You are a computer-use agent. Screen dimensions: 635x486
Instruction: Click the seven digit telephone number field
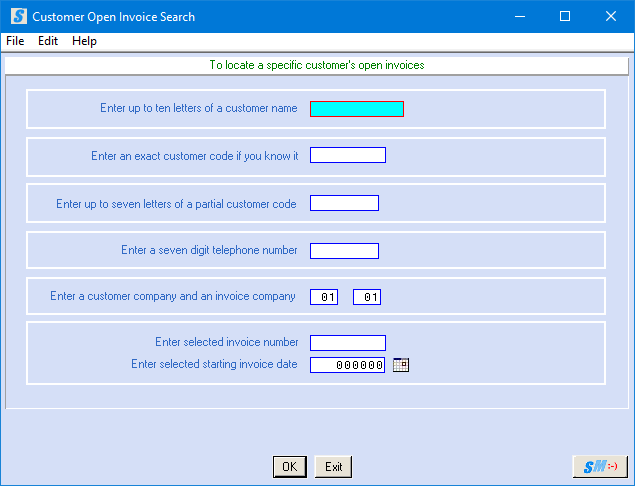(344, 250)
